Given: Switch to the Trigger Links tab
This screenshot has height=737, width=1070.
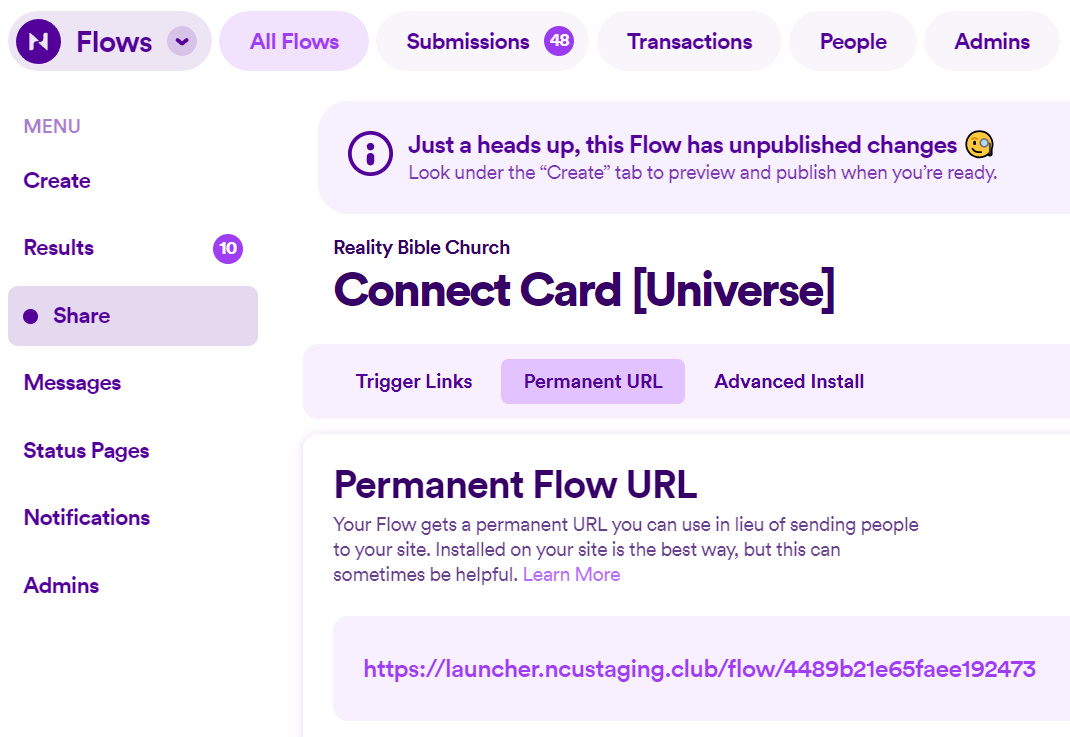Looking at the screenshot, I should (x=413, y=381).
